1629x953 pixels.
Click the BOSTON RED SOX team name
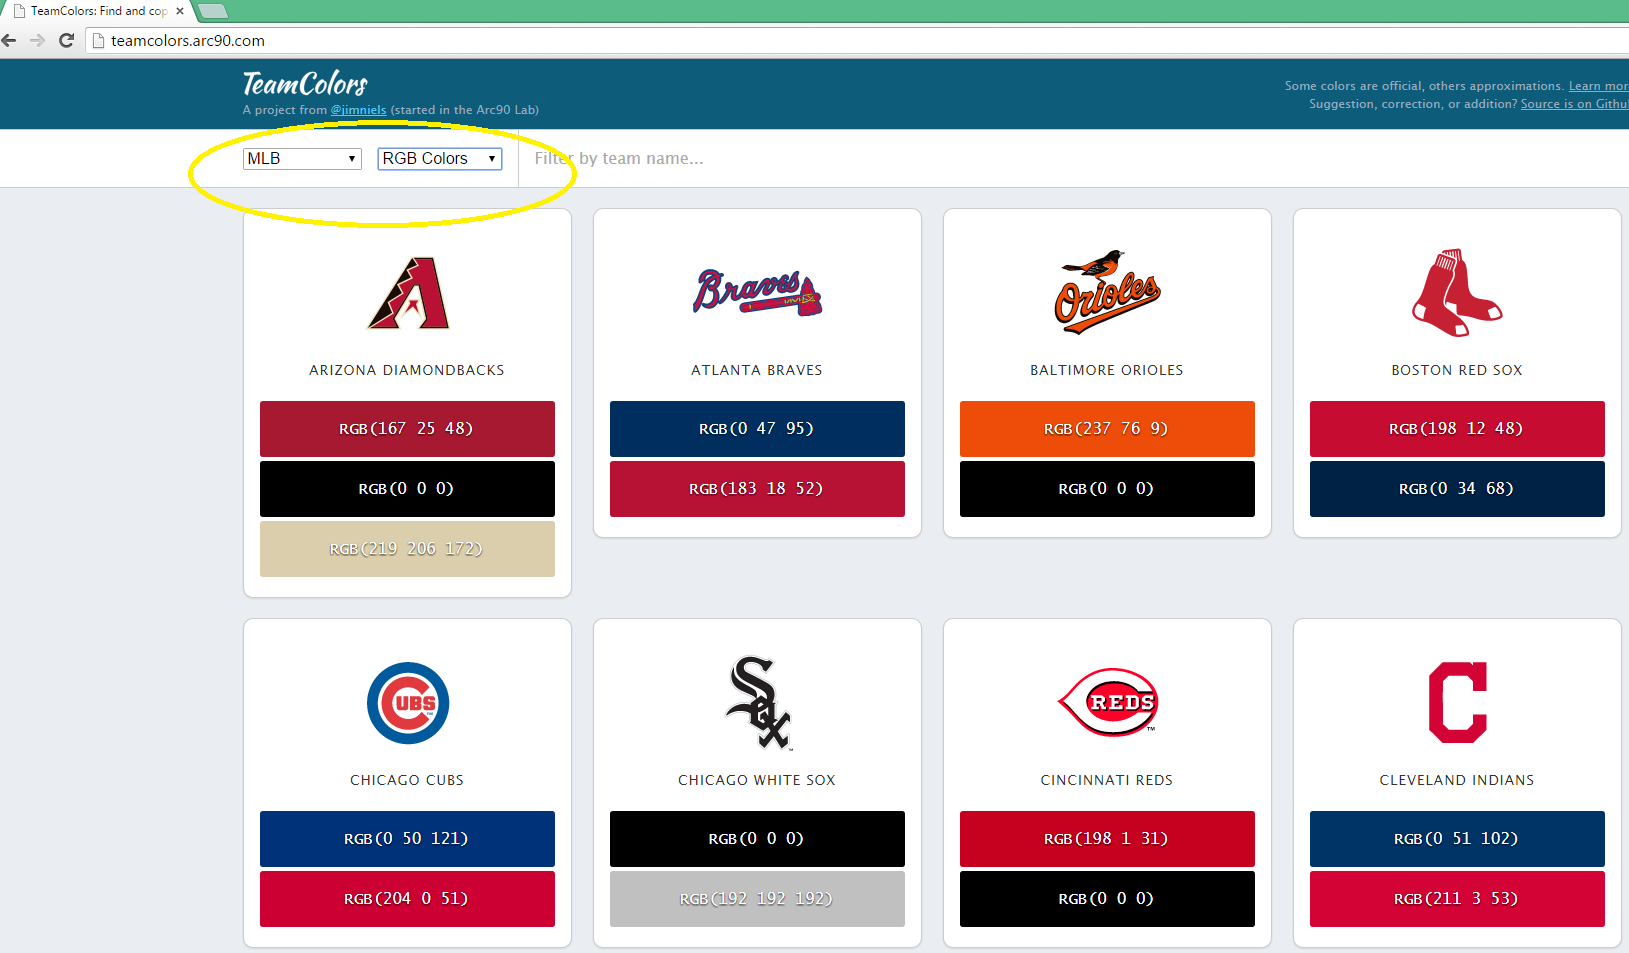[1457, 370]
